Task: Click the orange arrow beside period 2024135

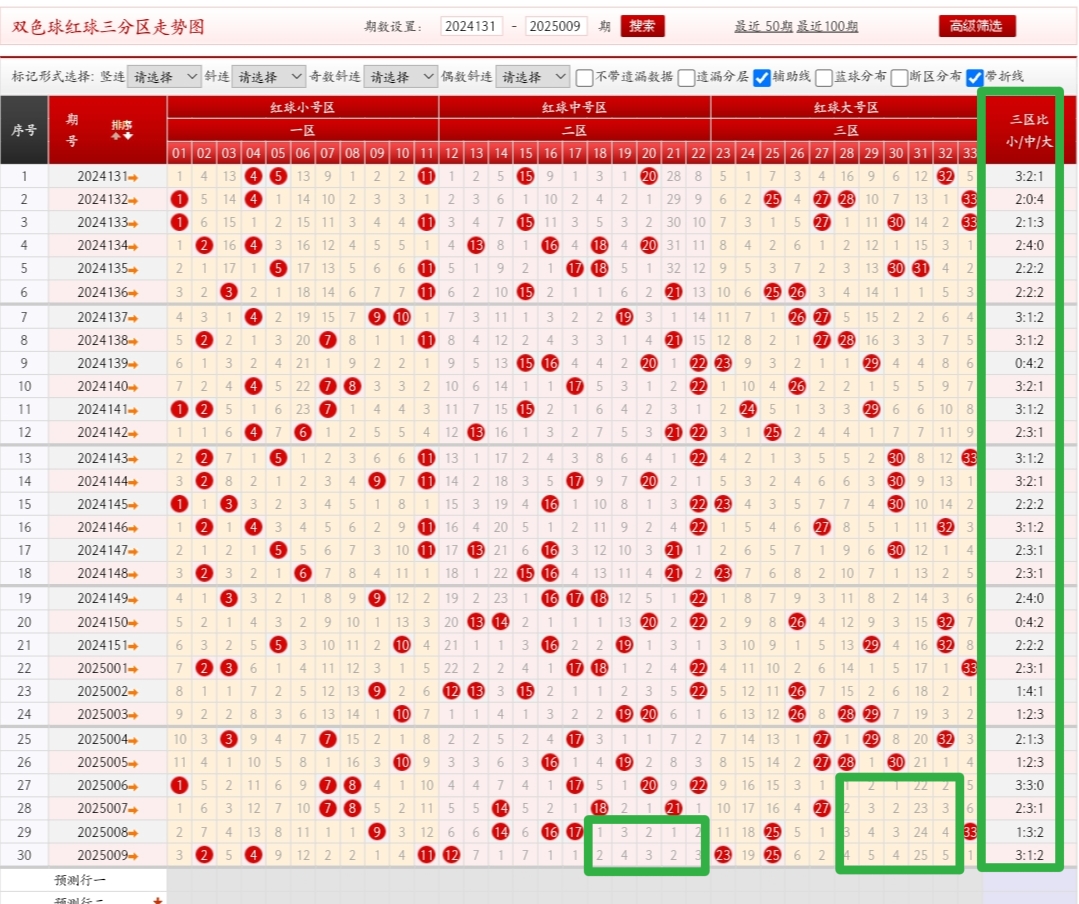Action: (133, 270)
